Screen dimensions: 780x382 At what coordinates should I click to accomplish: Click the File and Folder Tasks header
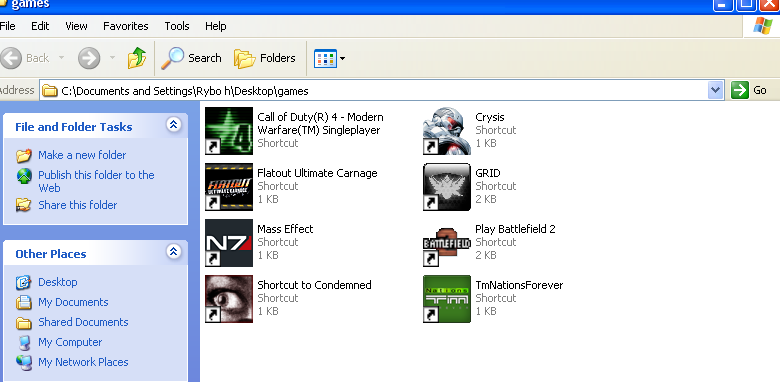74,127
